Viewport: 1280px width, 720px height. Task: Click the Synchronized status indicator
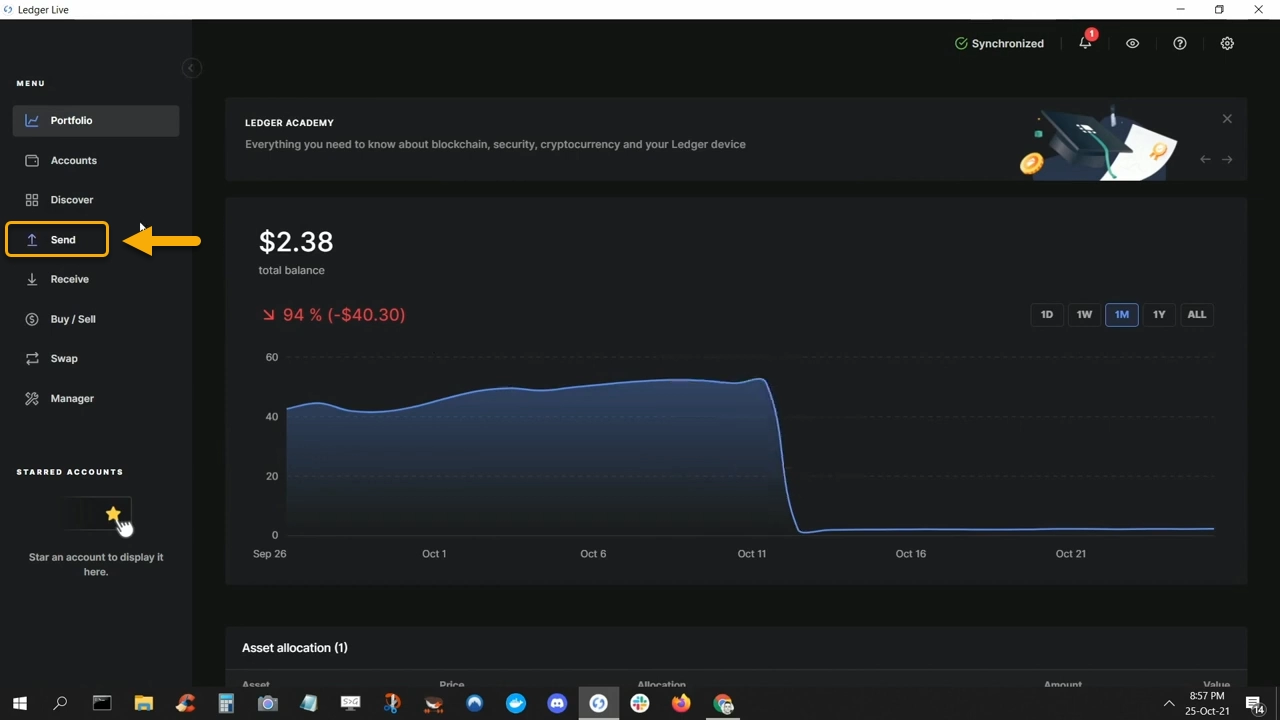[x=999, y=44]
